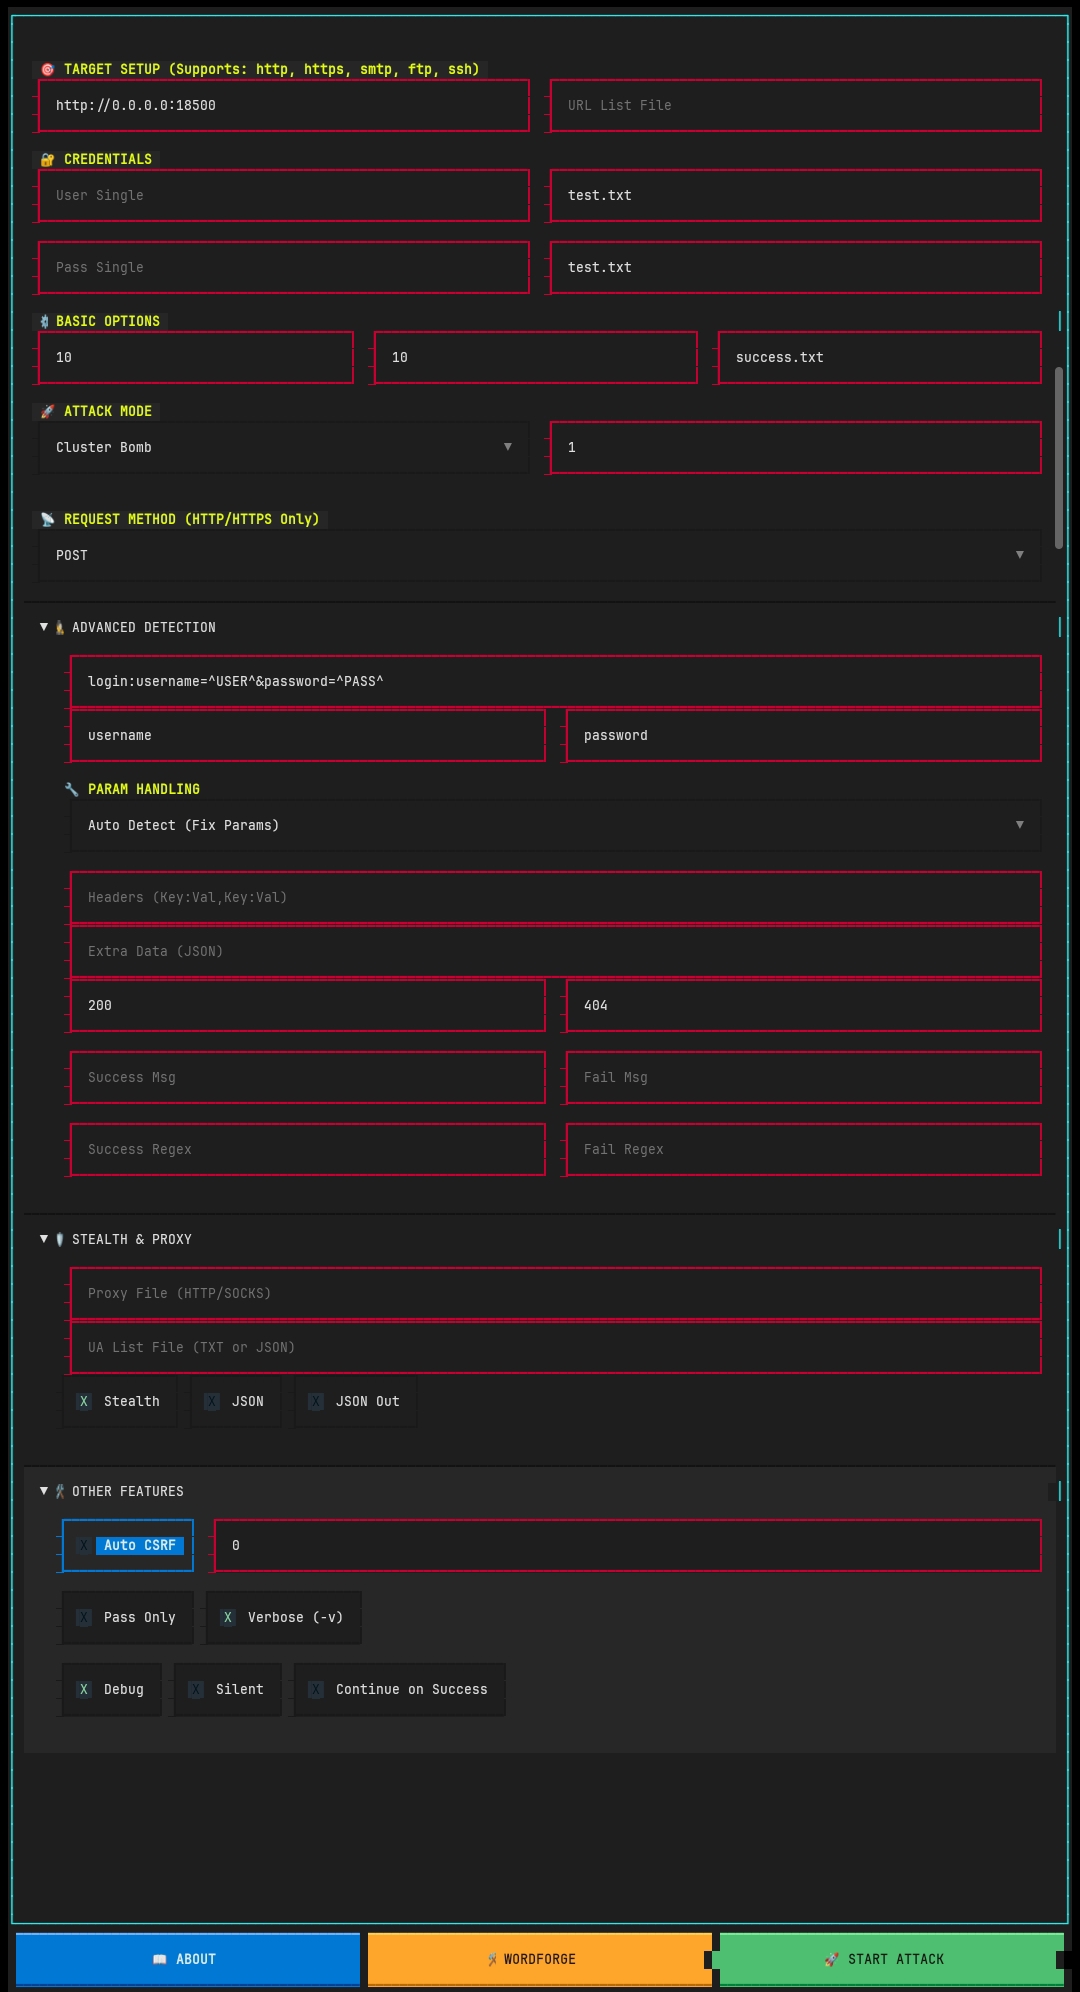The image size is (1080, 1992).
Task: Click the wrench icon beside PARAM HANDLING
Action: click(71, 789)
